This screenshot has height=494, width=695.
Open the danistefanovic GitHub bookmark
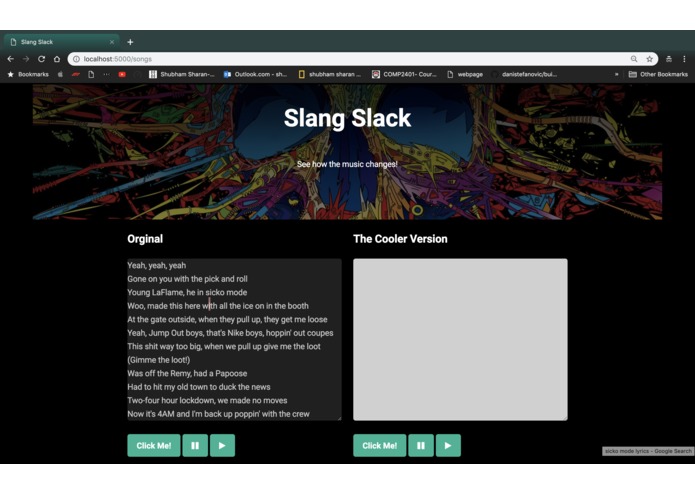click(524, 74)
